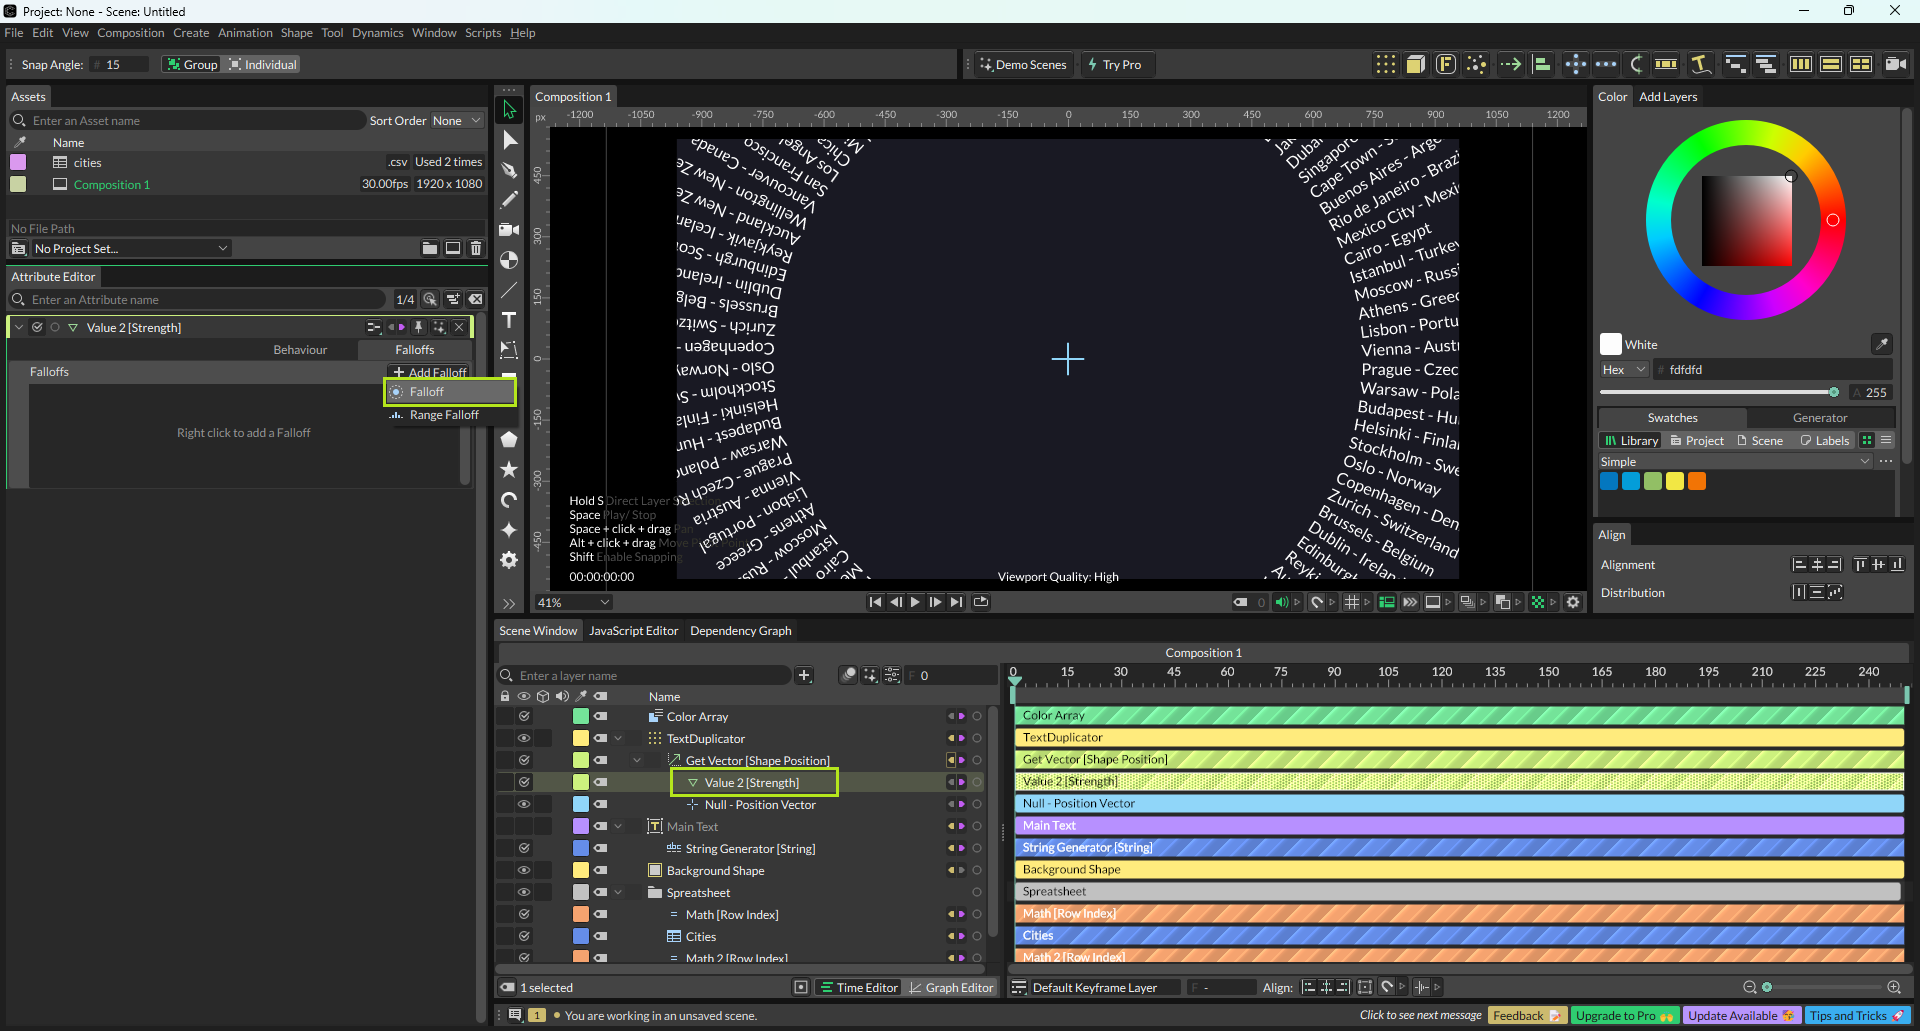The image size is (1920, 1031).
Task: Click the Pen tool icon
Action: pos(509,170)
